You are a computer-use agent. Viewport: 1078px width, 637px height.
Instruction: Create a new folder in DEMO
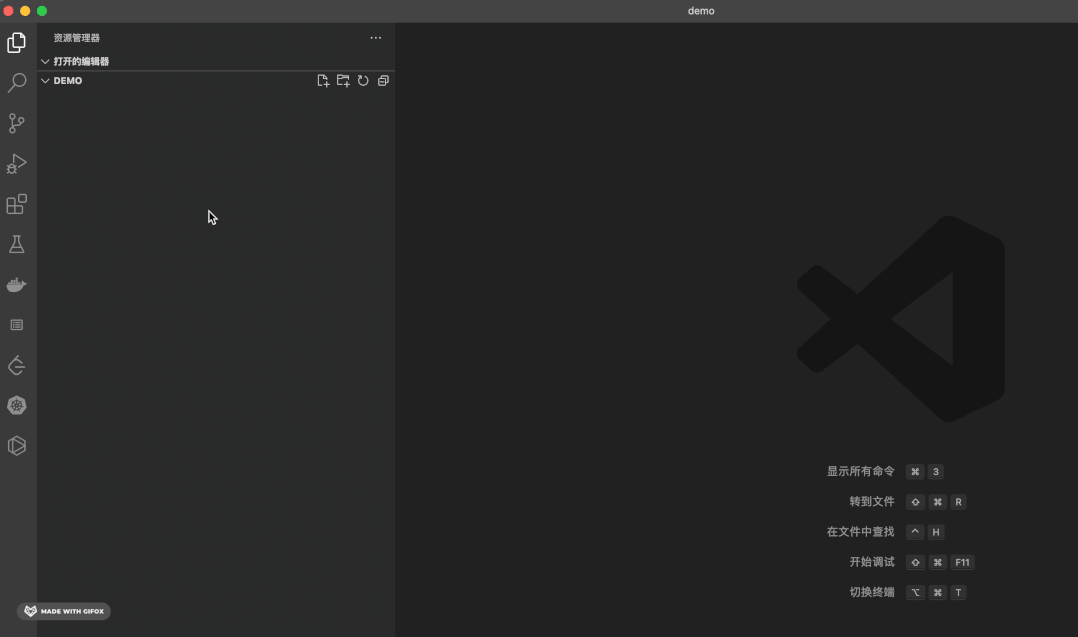point(343,80)
